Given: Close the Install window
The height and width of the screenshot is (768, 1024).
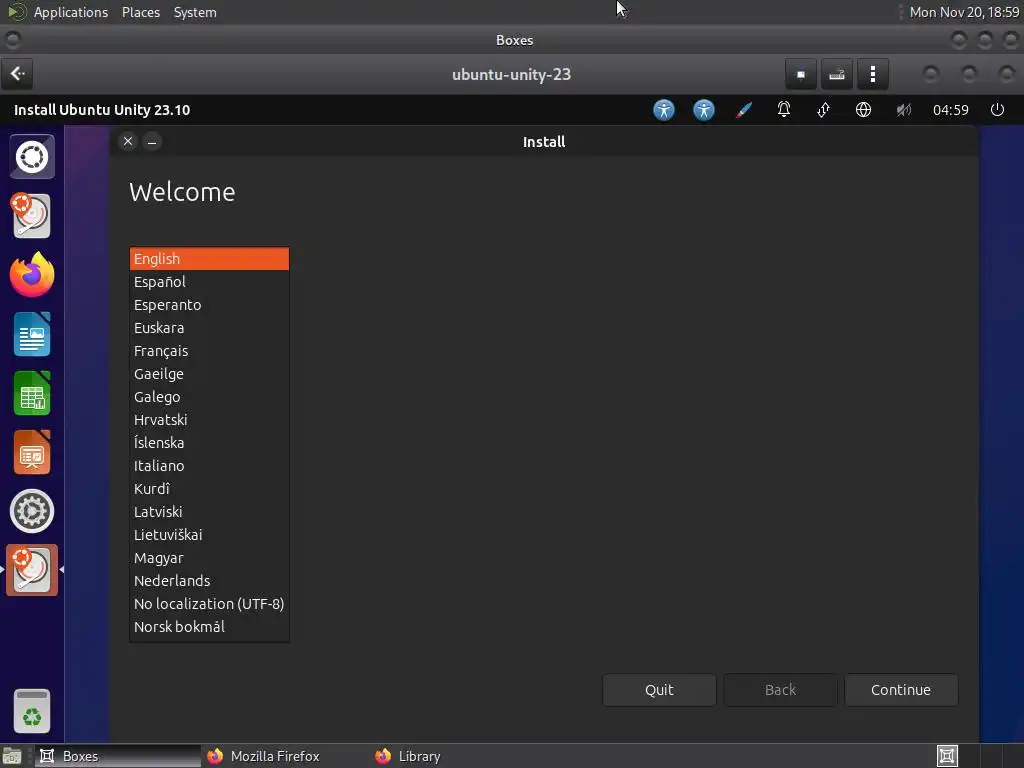Looking at the screenshot, I should pos(128,141).
